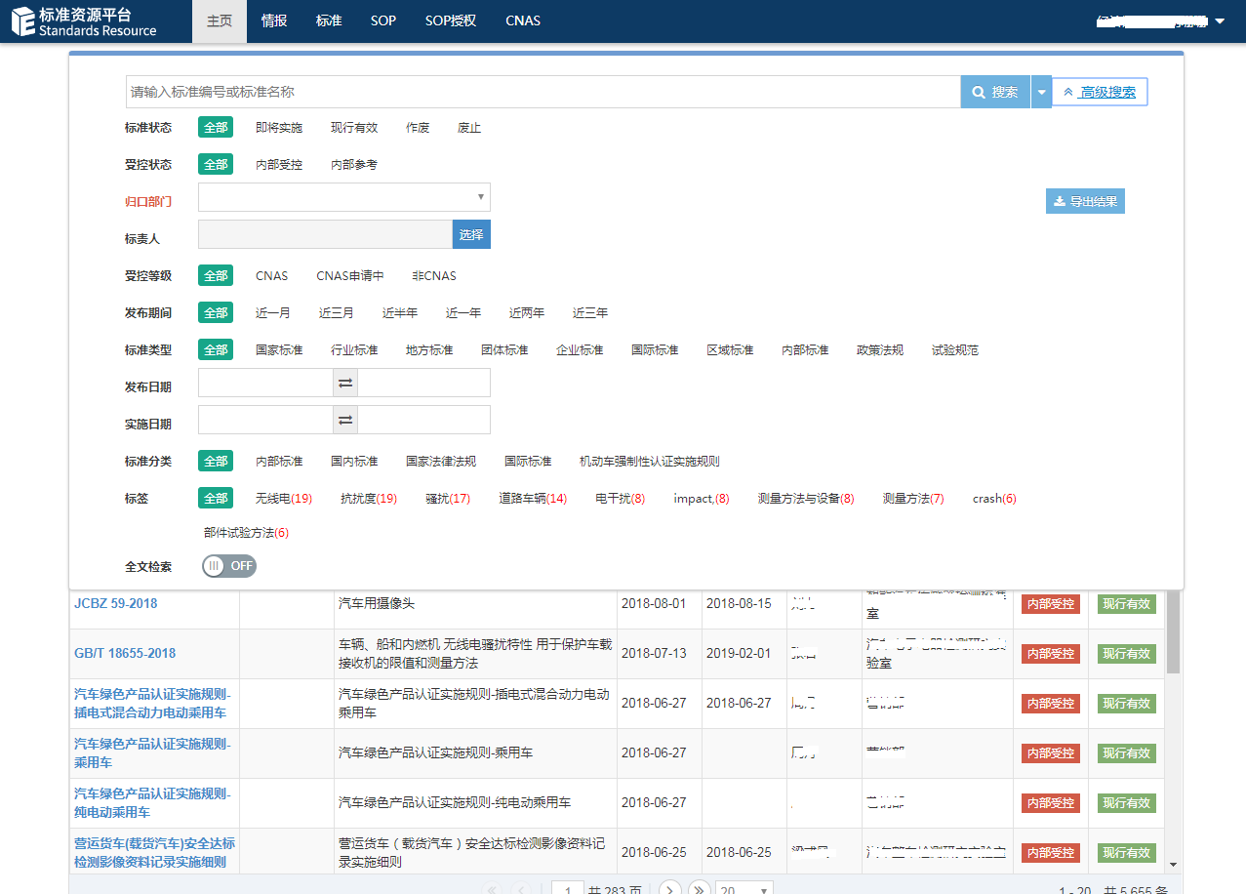Filter publish period to 近一月

pos(273,312)
